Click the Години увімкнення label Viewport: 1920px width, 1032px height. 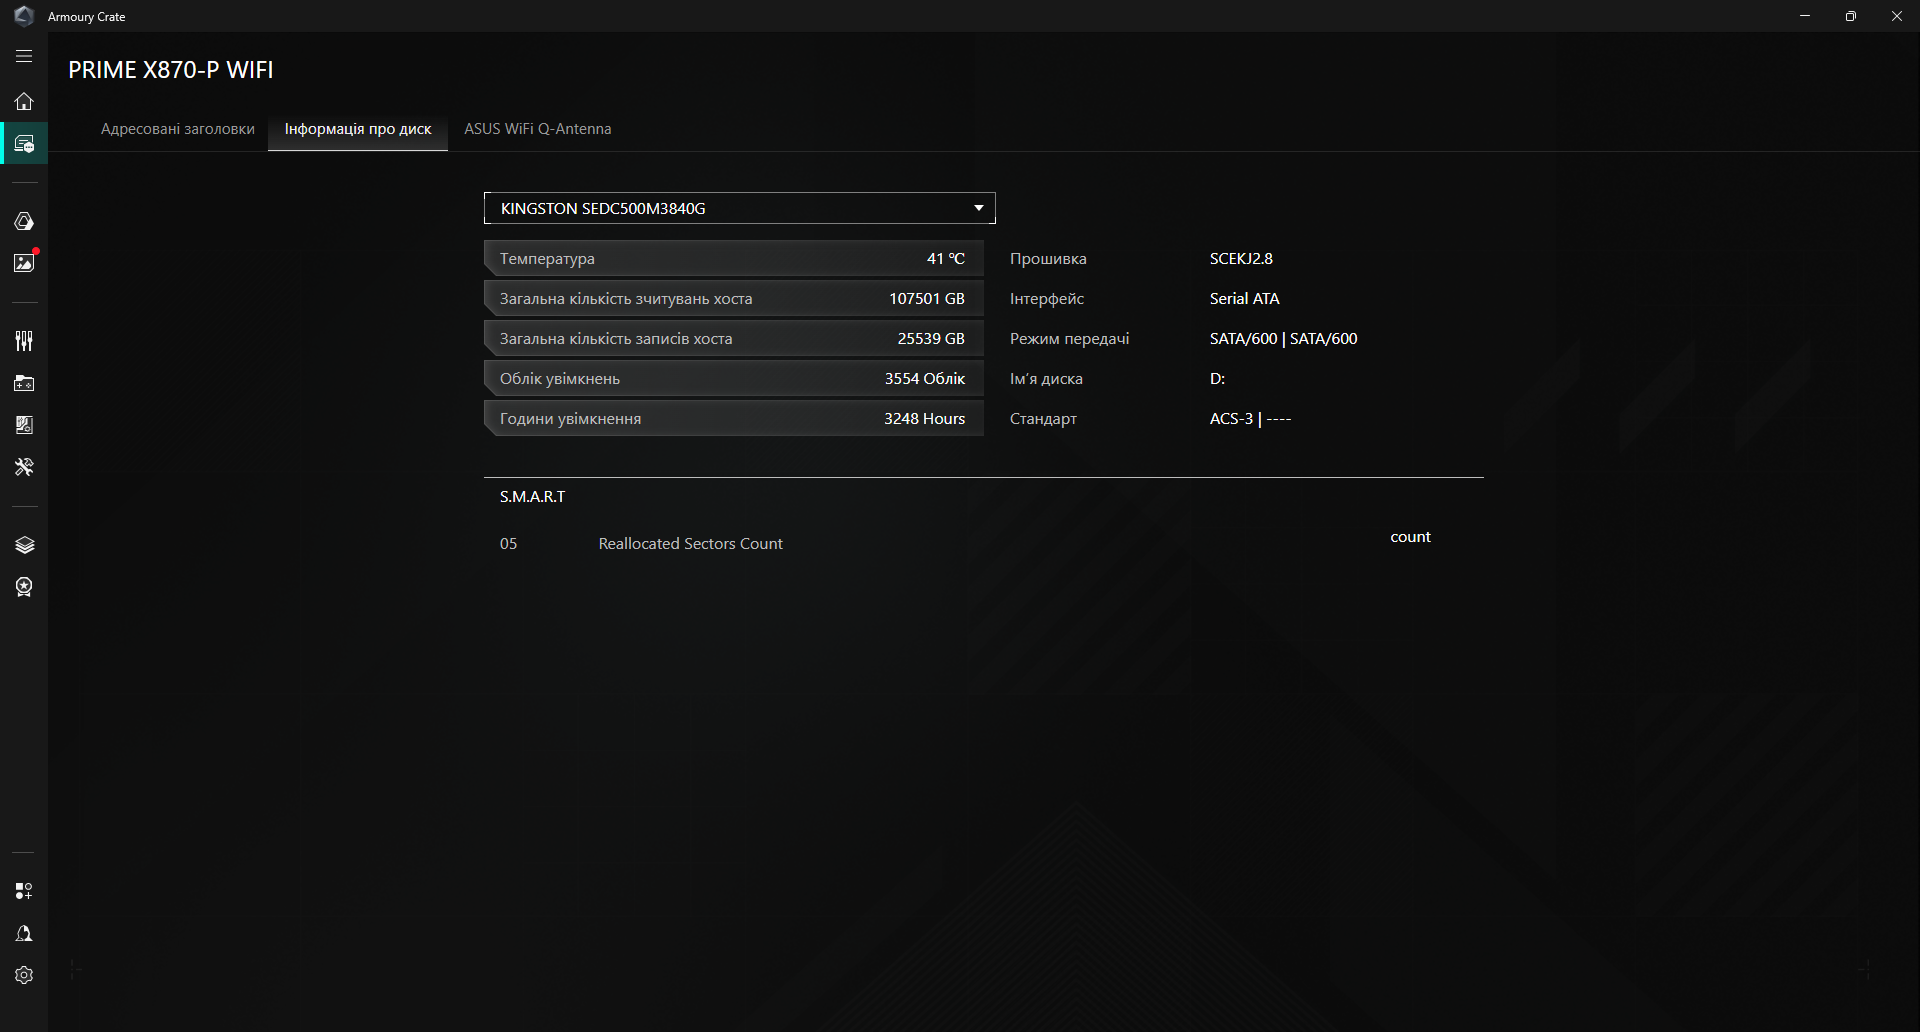(570, 419)
